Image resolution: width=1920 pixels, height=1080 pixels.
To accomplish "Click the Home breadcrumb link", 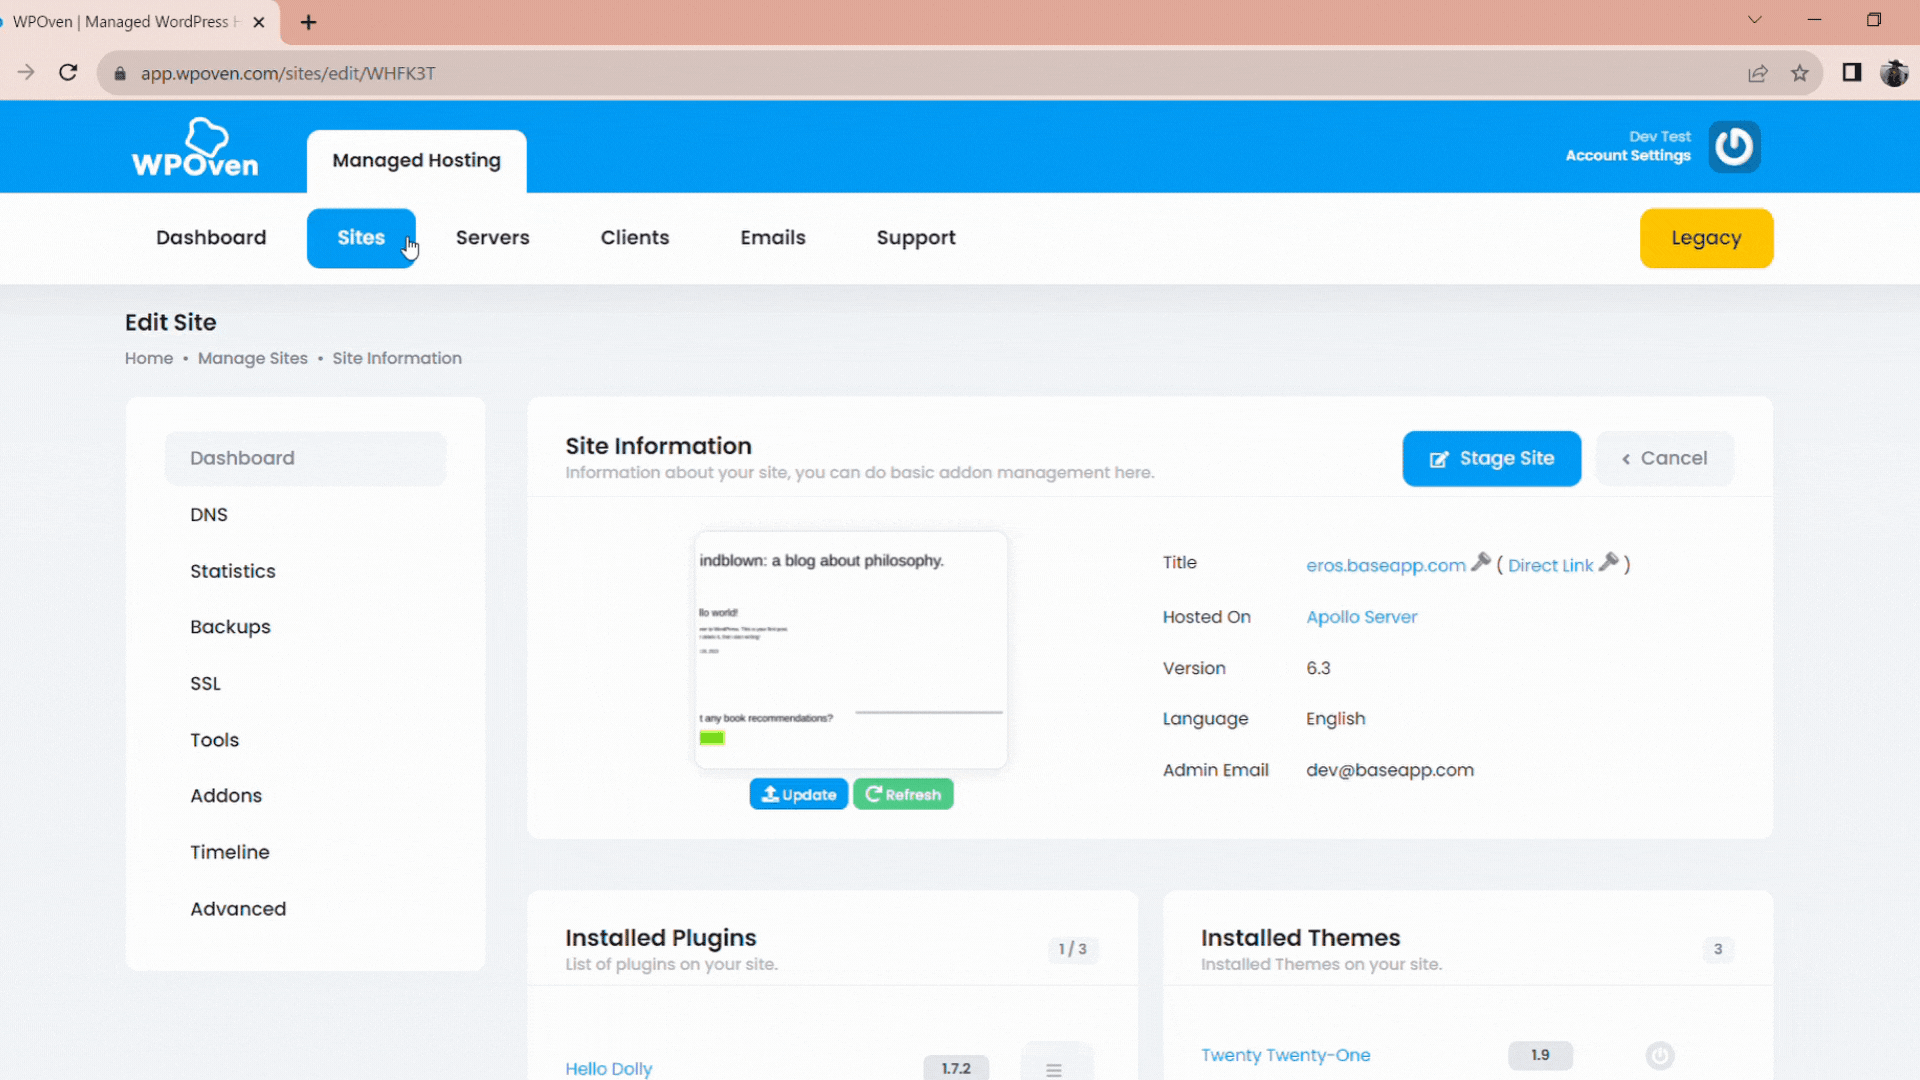I will [x=149, y=358].
